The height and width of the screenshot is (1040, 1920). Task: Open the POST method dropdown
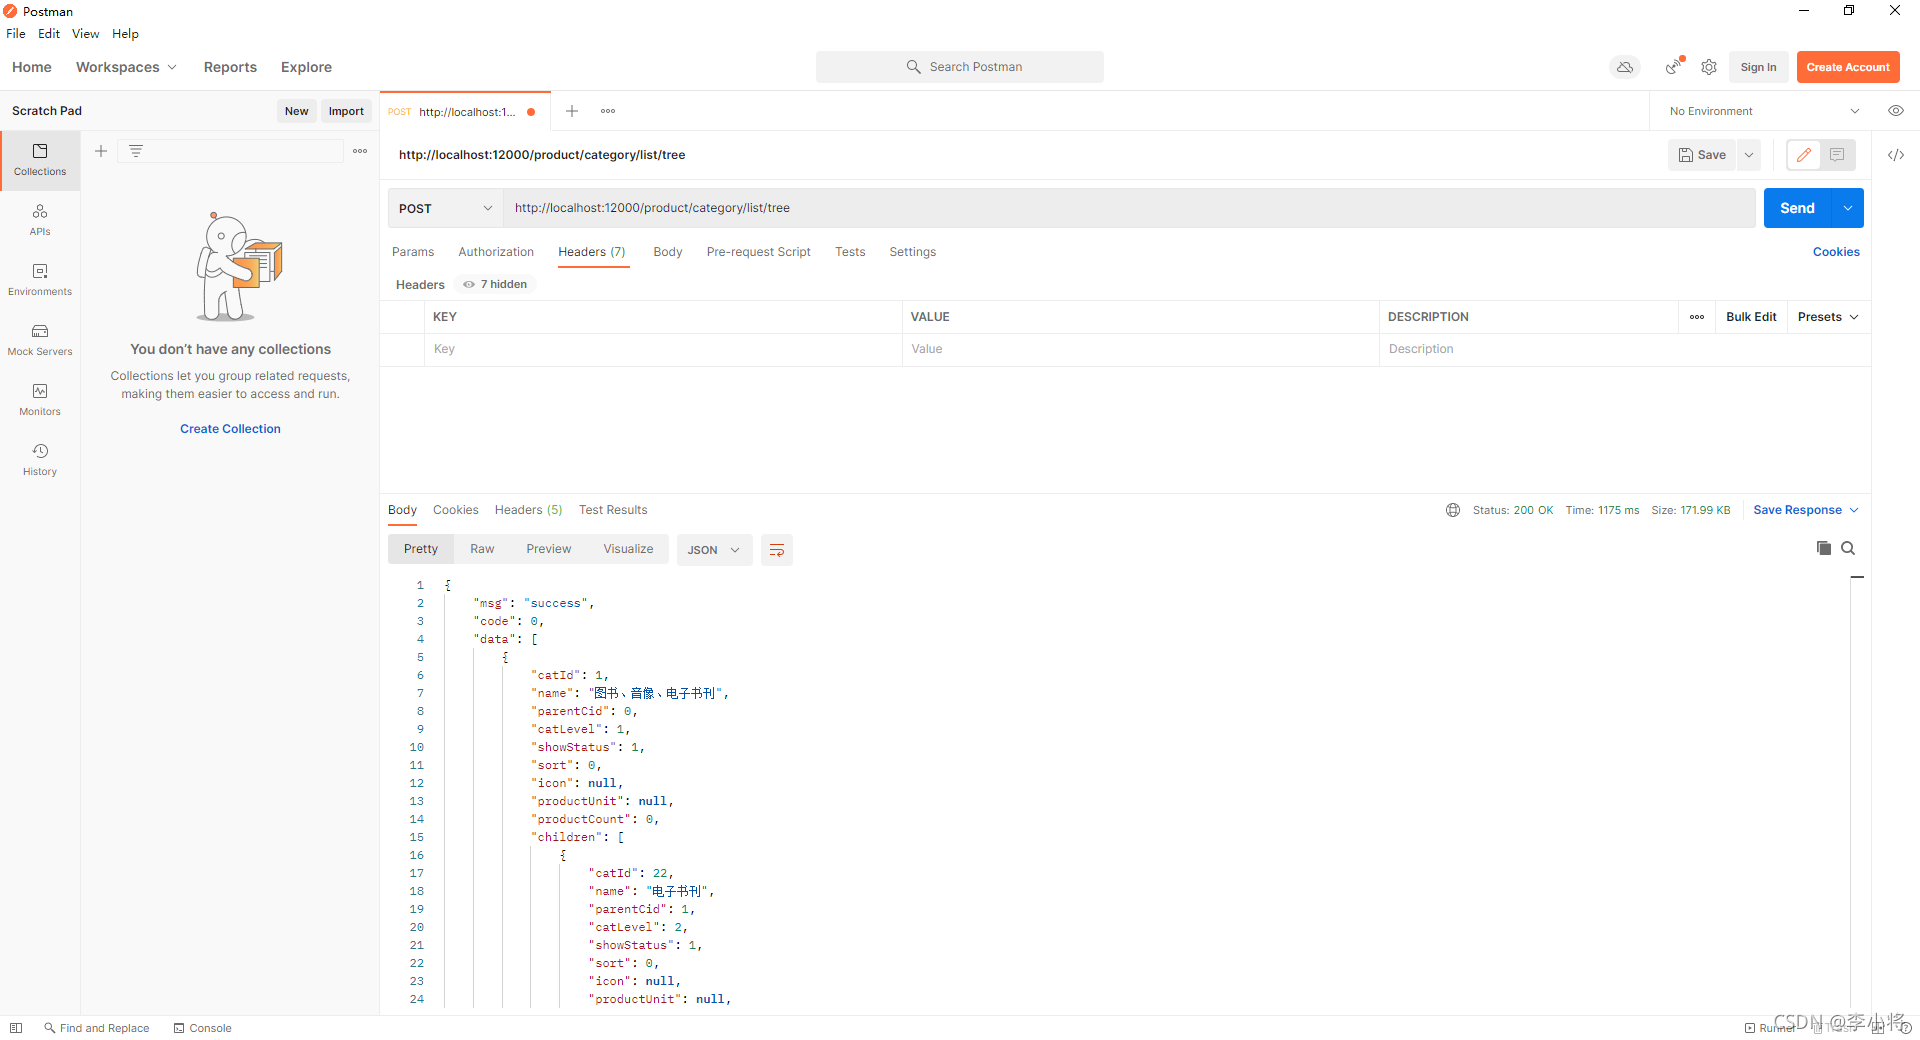(445, 208)
